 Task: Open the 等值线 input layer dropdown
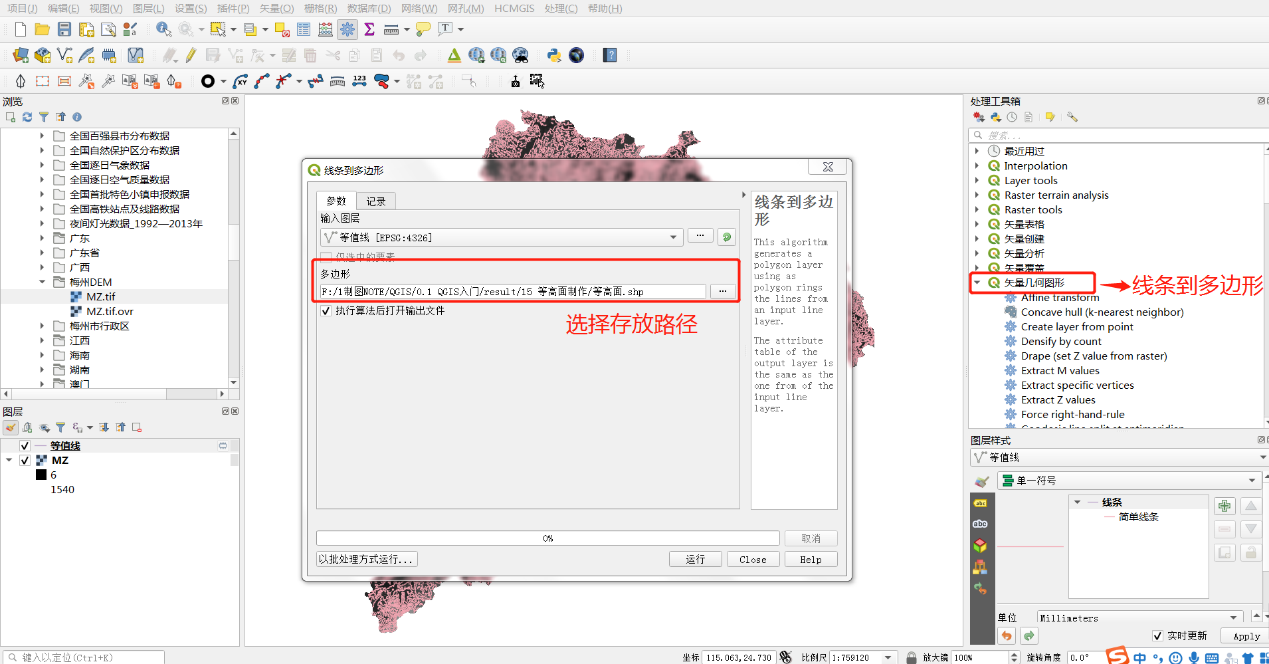(676, 237)
